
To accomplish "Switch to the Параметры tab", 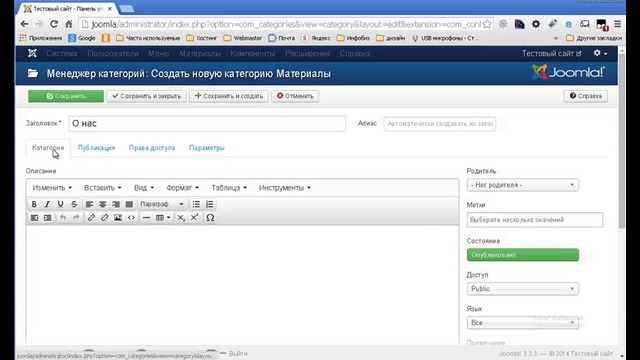I will coord(207,148).
